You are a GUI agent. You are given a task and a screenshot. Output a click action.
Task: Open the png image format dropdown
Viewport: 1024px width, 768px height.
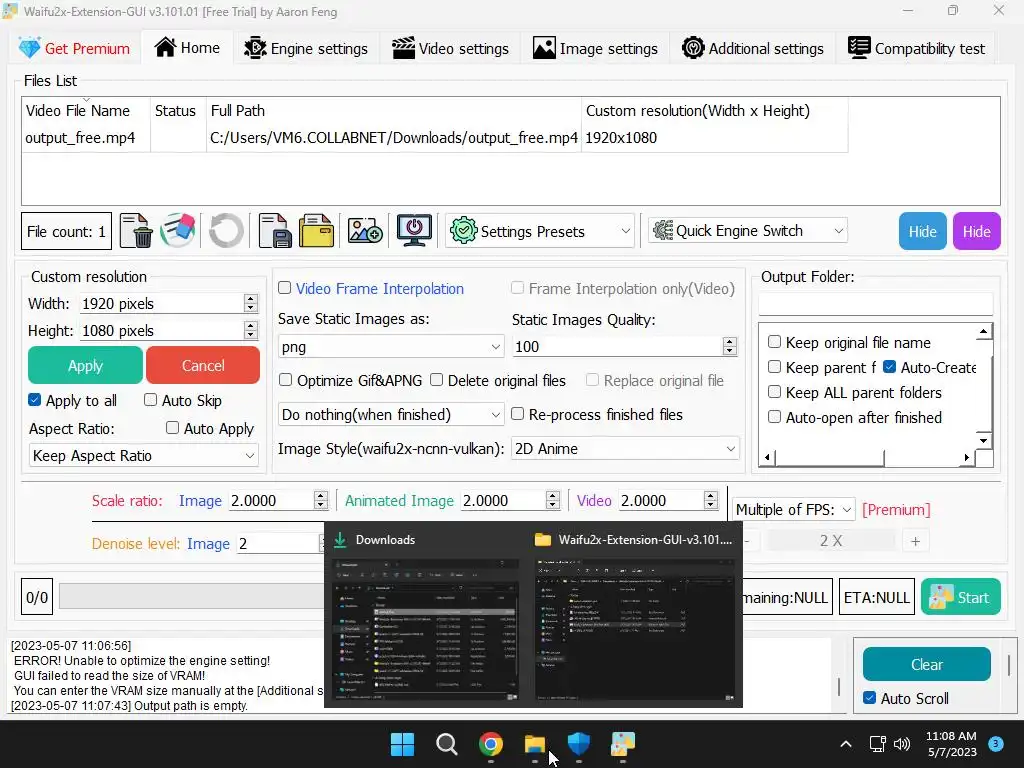pos(391,347)
